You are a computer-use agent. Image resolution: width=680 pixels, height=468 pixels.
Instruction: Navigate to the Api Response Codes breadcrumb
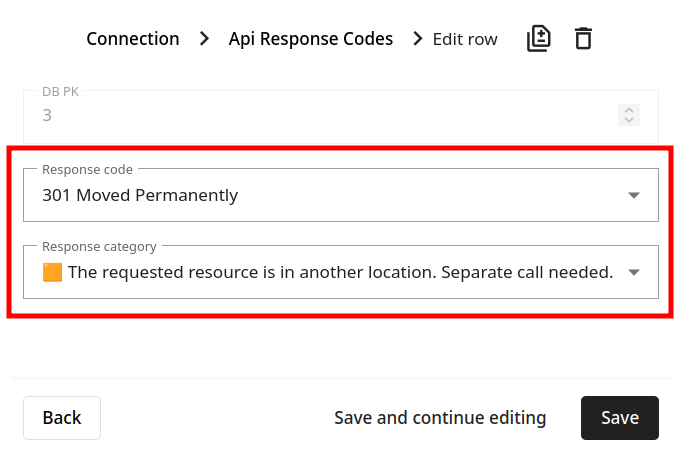tap(311, 39)
